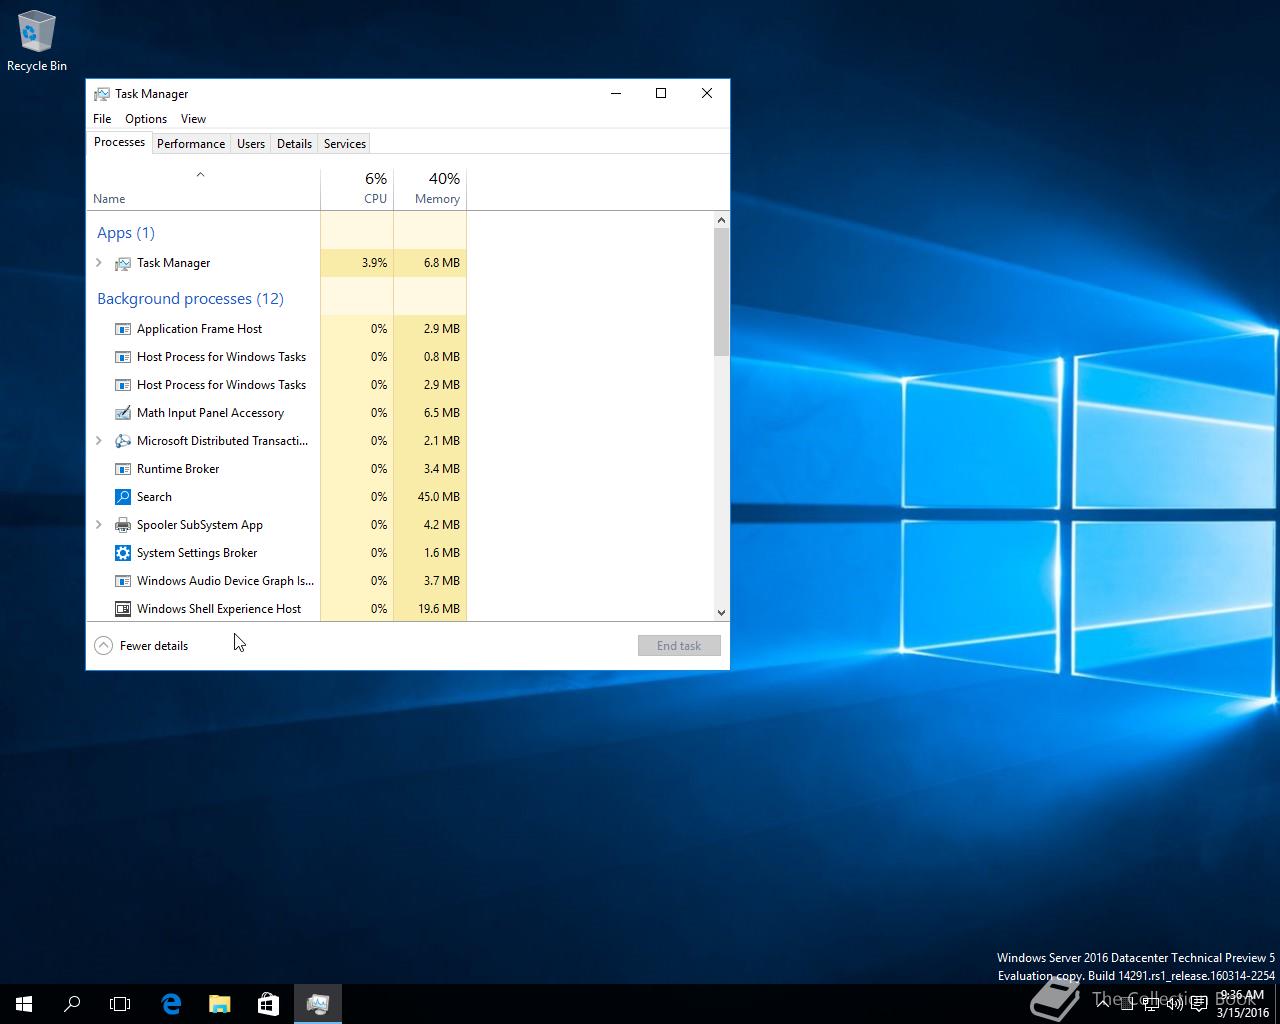Collapse view with Fewer details
This screenshot has height=1024, width=1280.
141,646
